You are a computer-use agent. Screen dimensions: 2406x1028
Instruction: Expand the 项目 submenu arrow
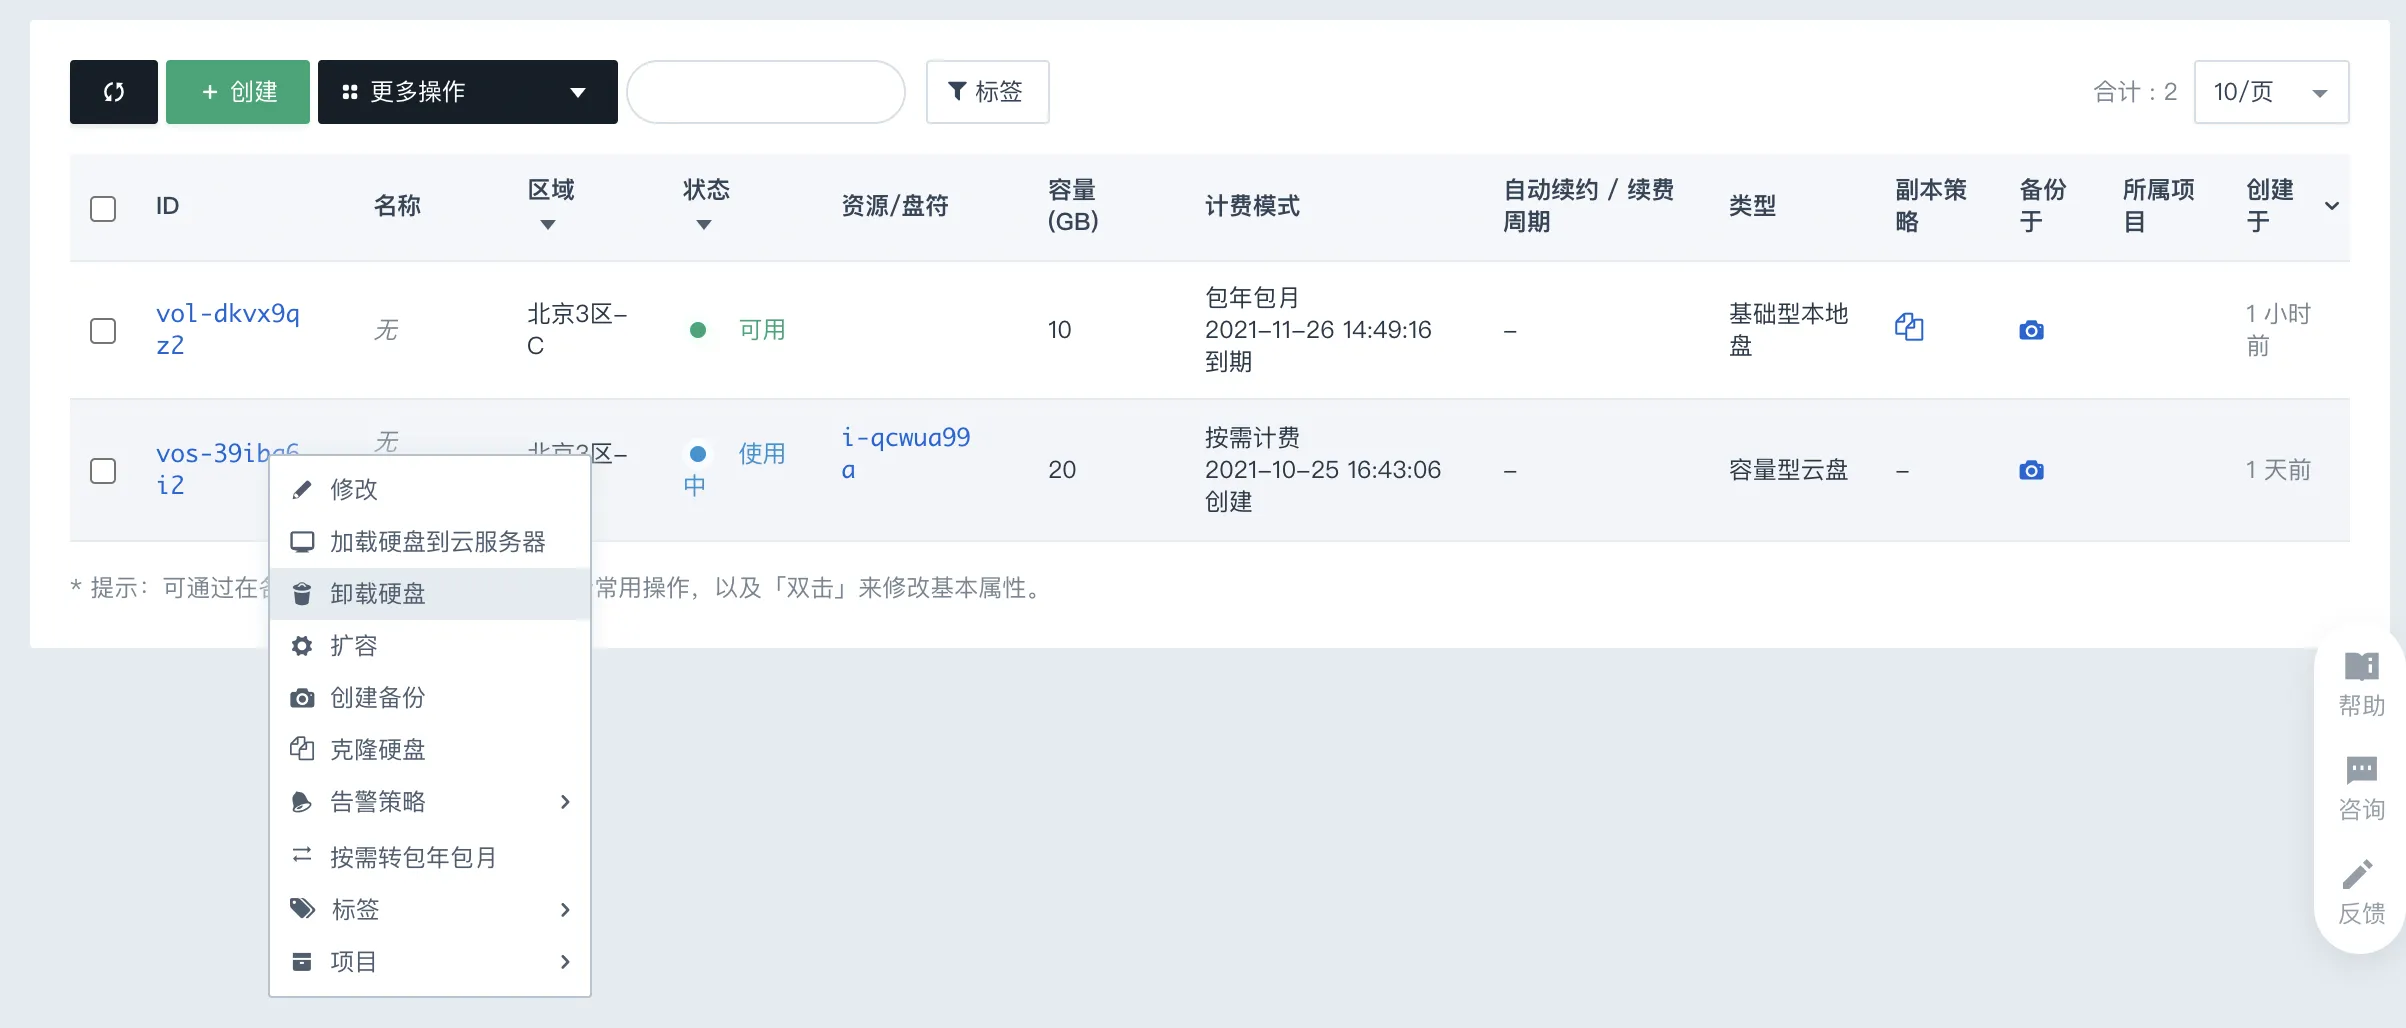click(565, 962)
